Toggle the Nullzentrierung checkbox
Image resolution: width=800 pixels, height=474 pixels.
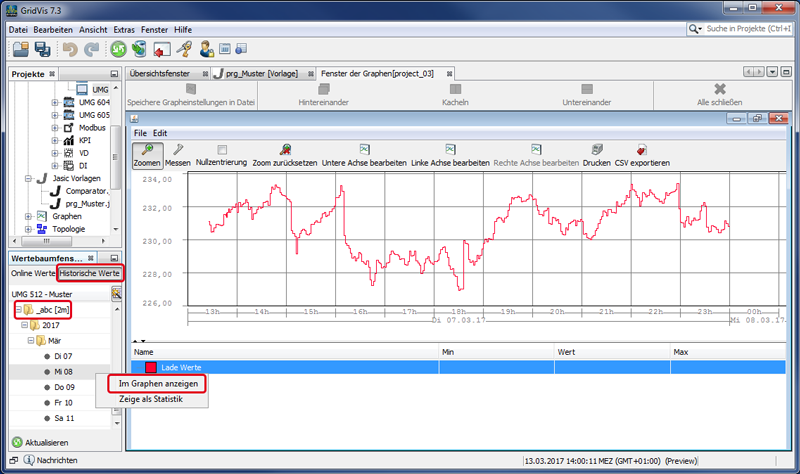[221, 149]
